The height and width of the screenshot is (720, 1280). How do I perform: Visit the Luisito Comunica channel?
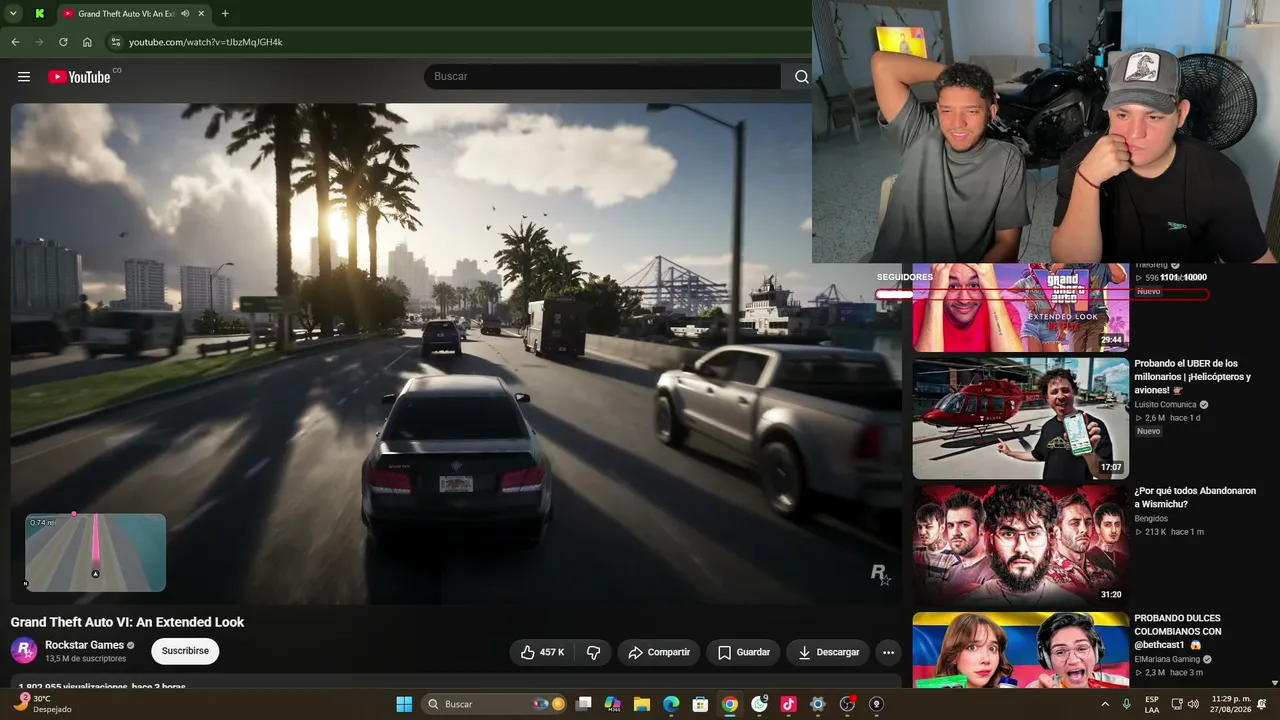(1165, 405)
